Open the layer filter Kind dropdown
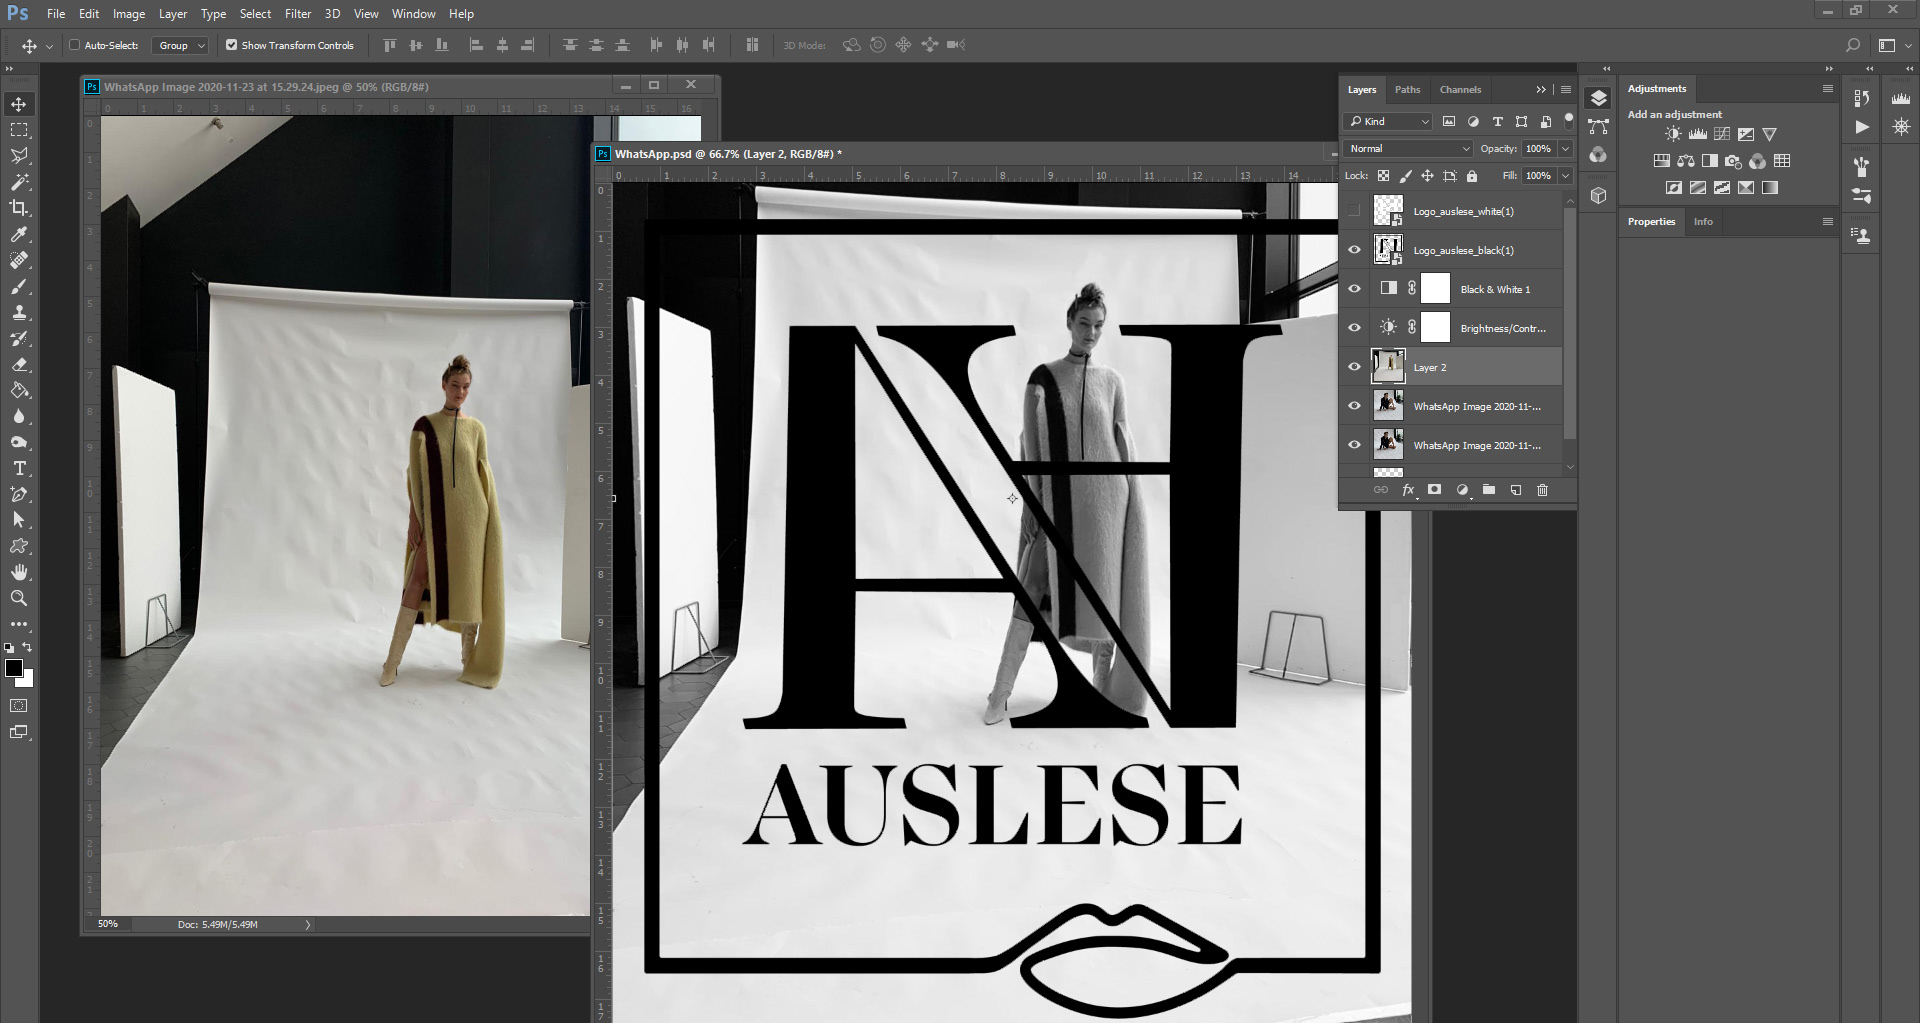The width and height of the screenshot is (1920, 1023). pyautogui.click(x=1388, y=121)
